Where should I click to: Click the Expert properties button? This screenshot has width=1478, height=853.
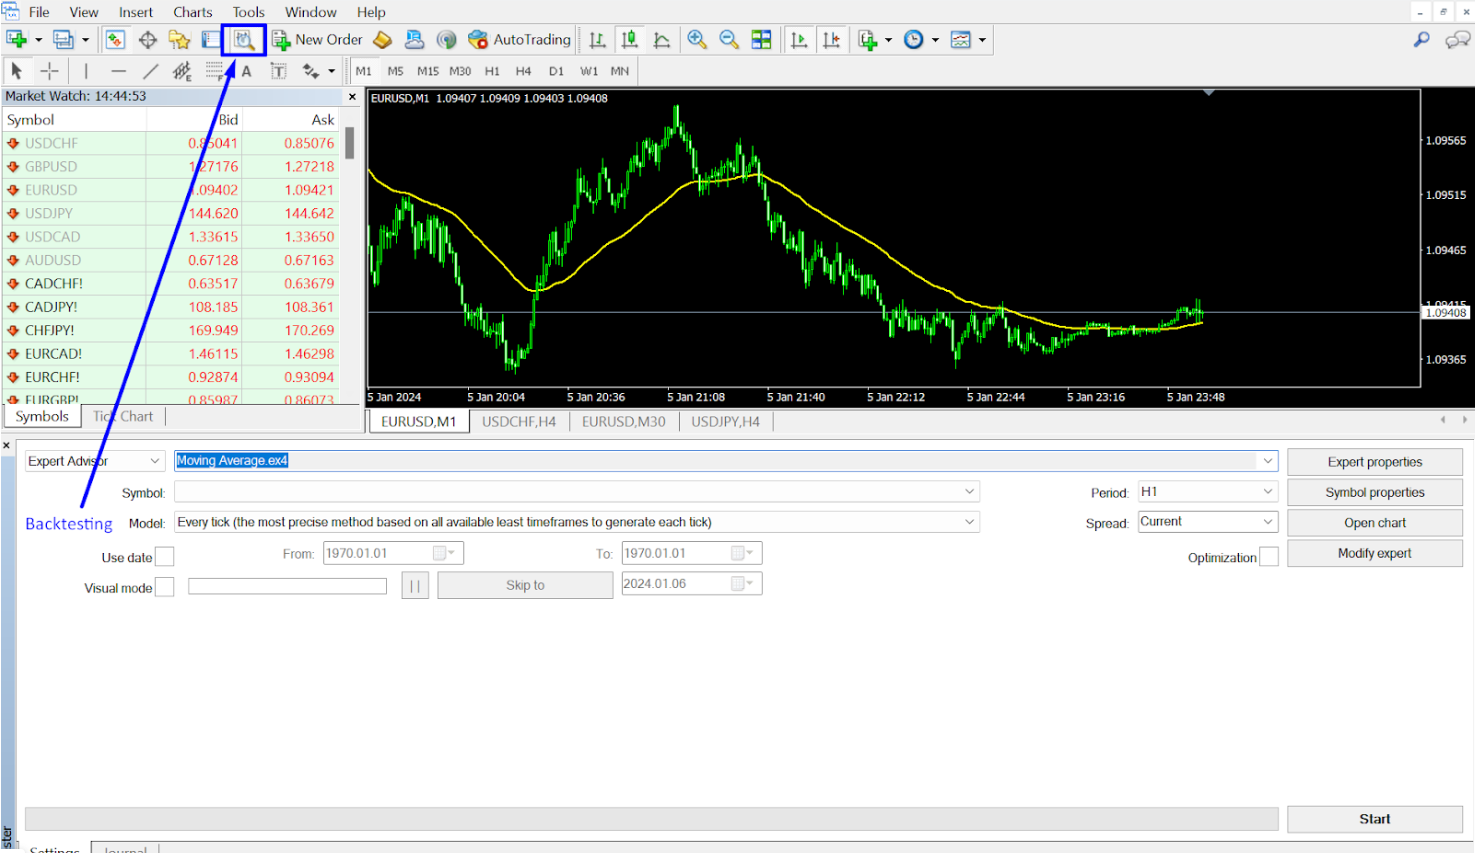[x=1374, y=462]
